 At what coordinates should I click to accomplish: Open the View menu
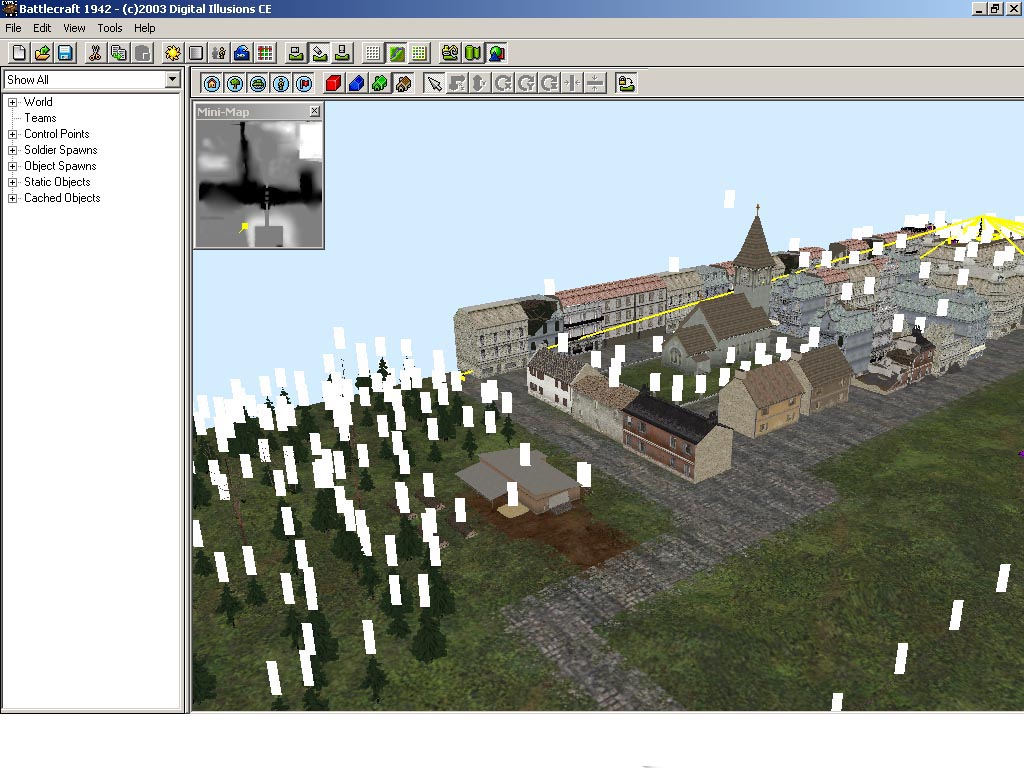(x=74, y=28)
